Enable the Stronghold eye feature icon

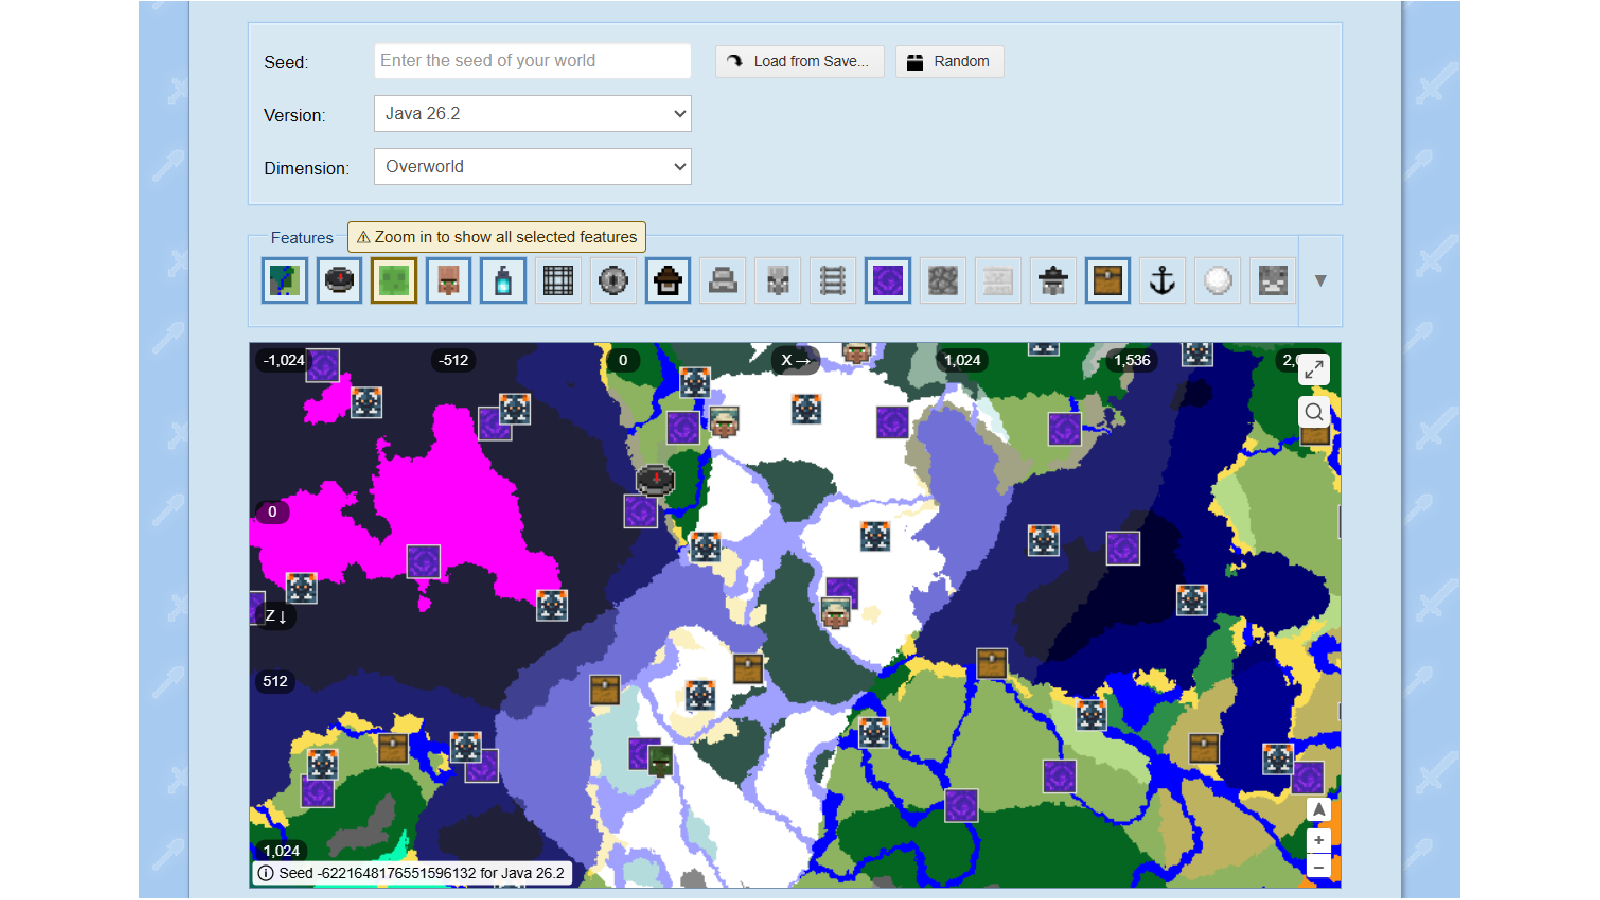coord(613,281)
